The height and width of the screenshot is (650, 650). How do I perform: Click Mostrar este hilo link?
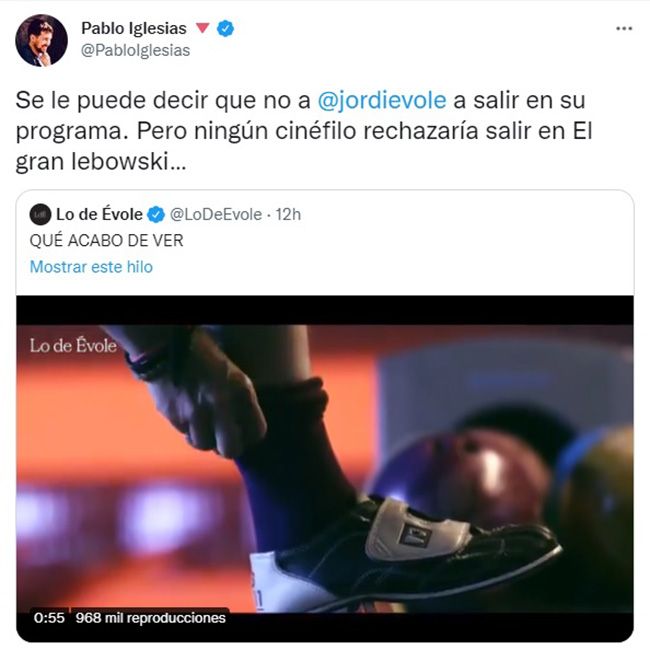click(91, 267)
